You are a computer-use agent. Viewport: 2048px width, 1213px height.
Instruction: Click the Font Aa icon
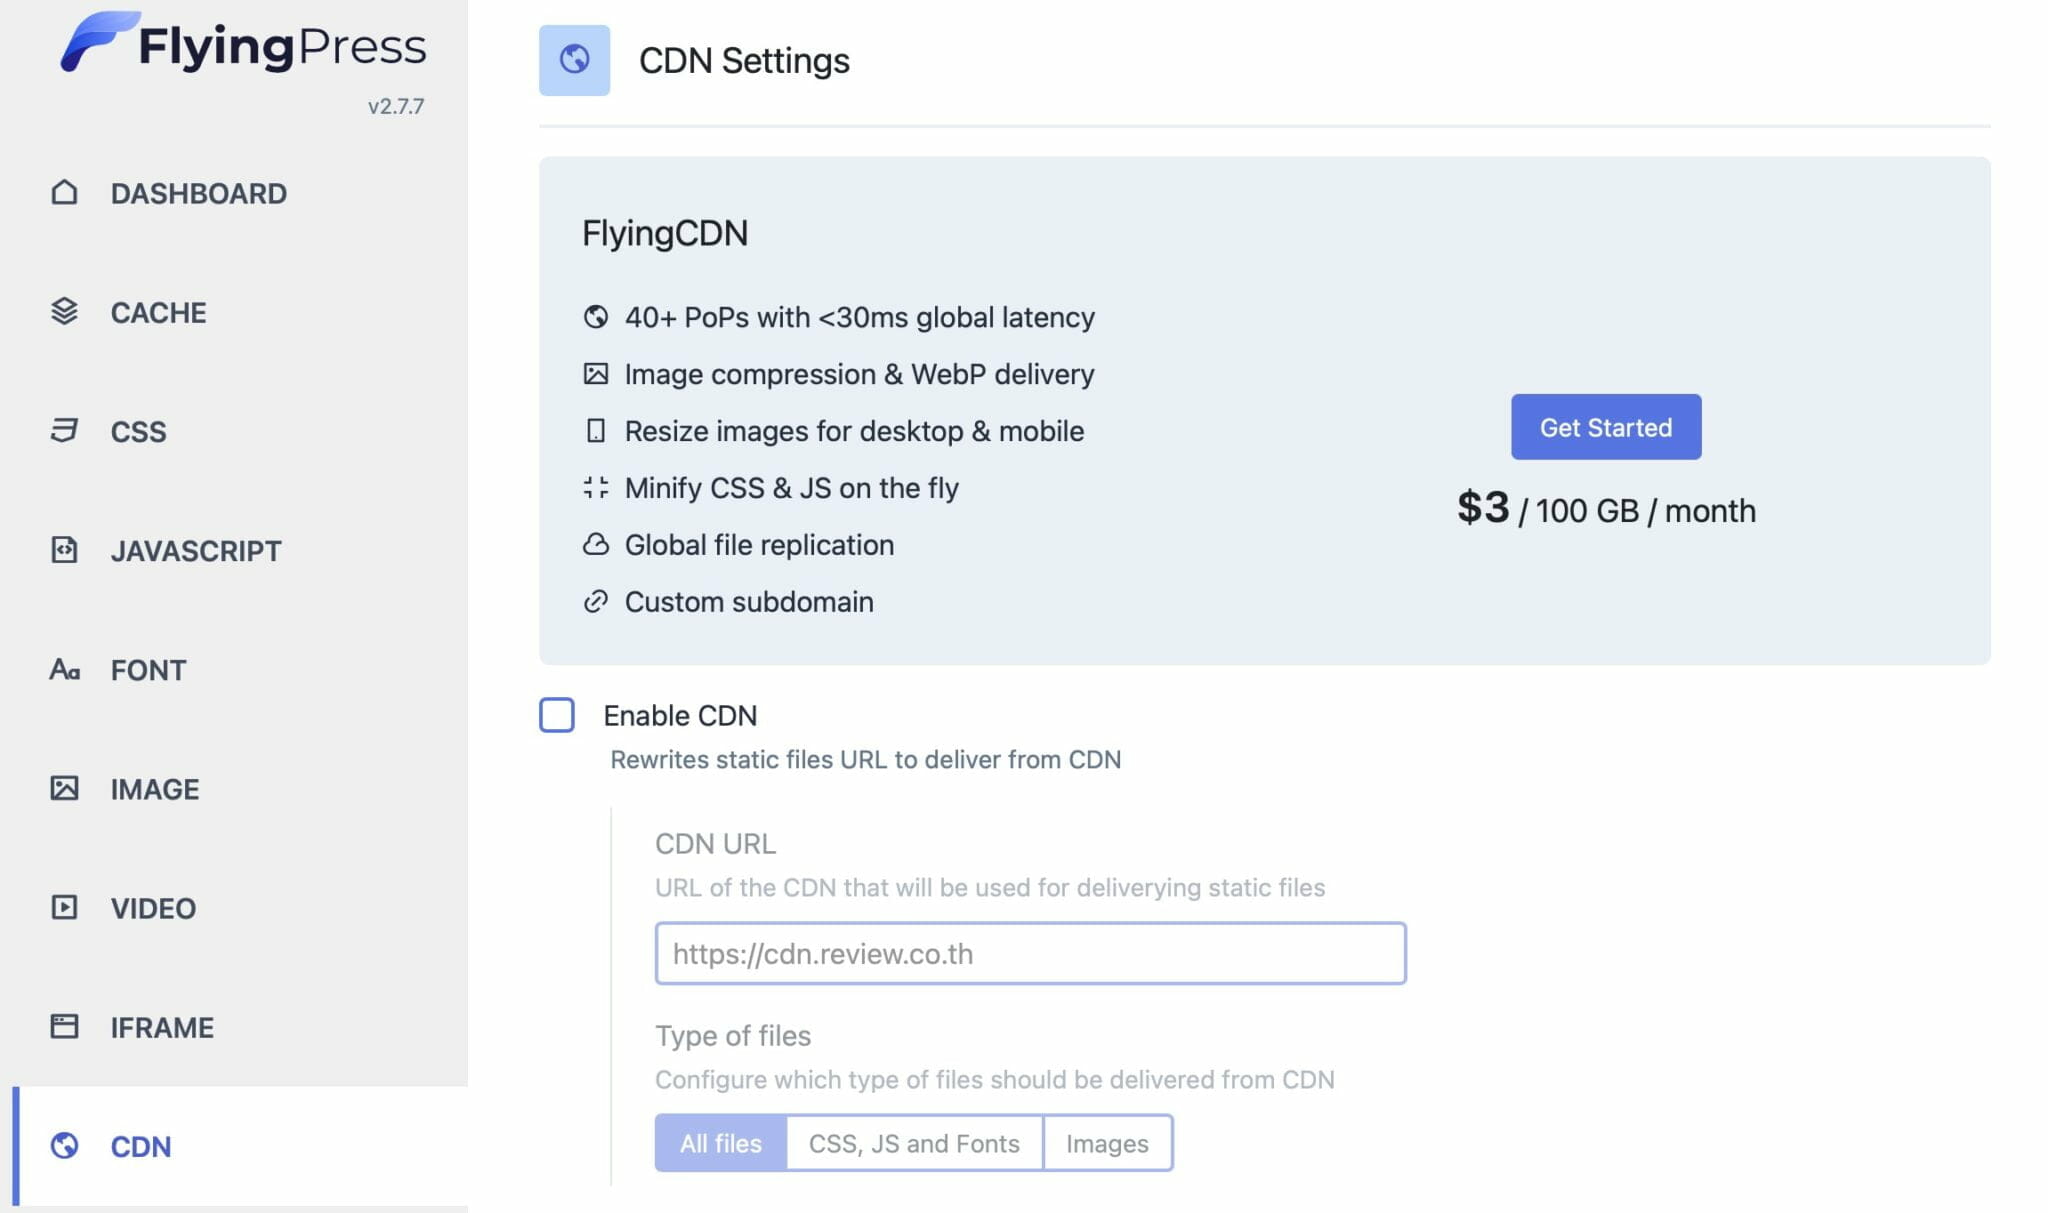click(x=64, y=668)
